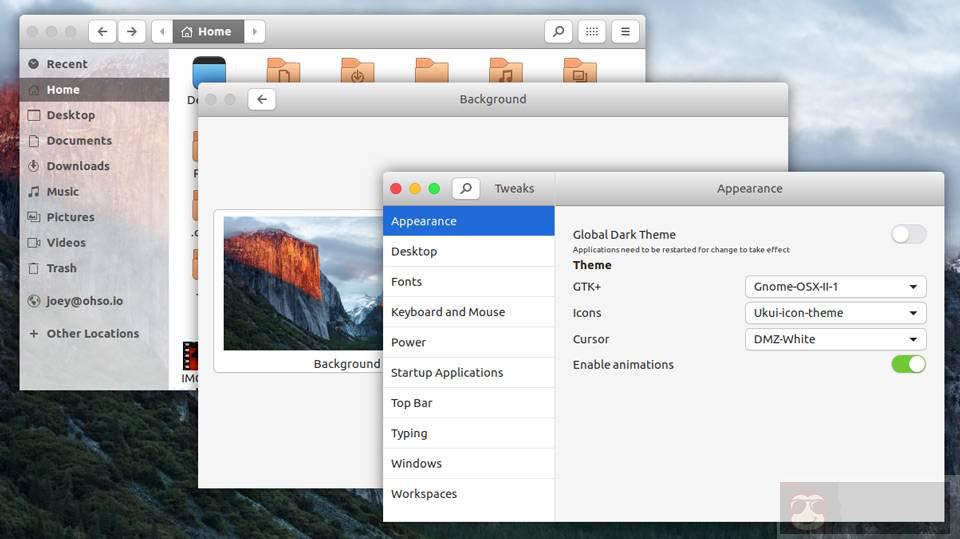Open the Downloads folder icon in Files
The image size is (960, 539).
[x=358, y=70]
